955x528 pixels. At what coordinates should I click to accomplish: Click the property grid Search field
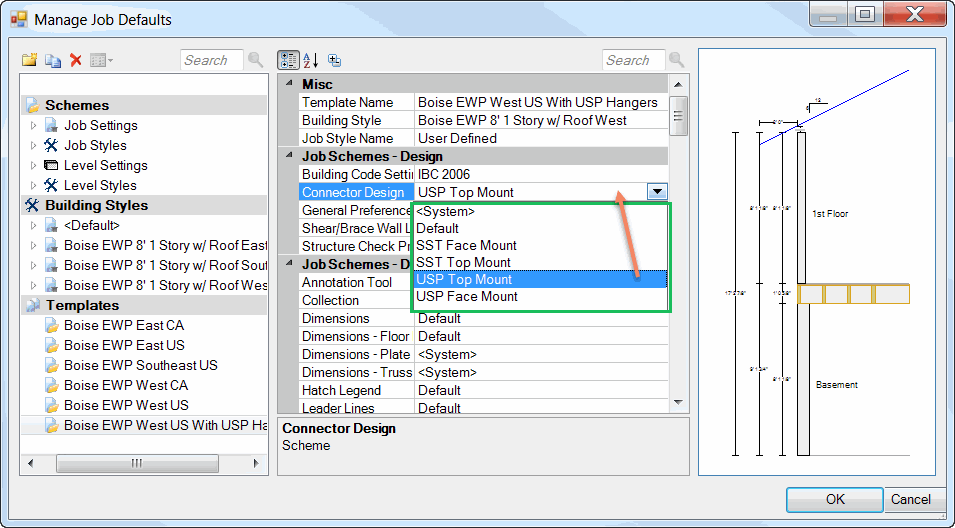633,60
